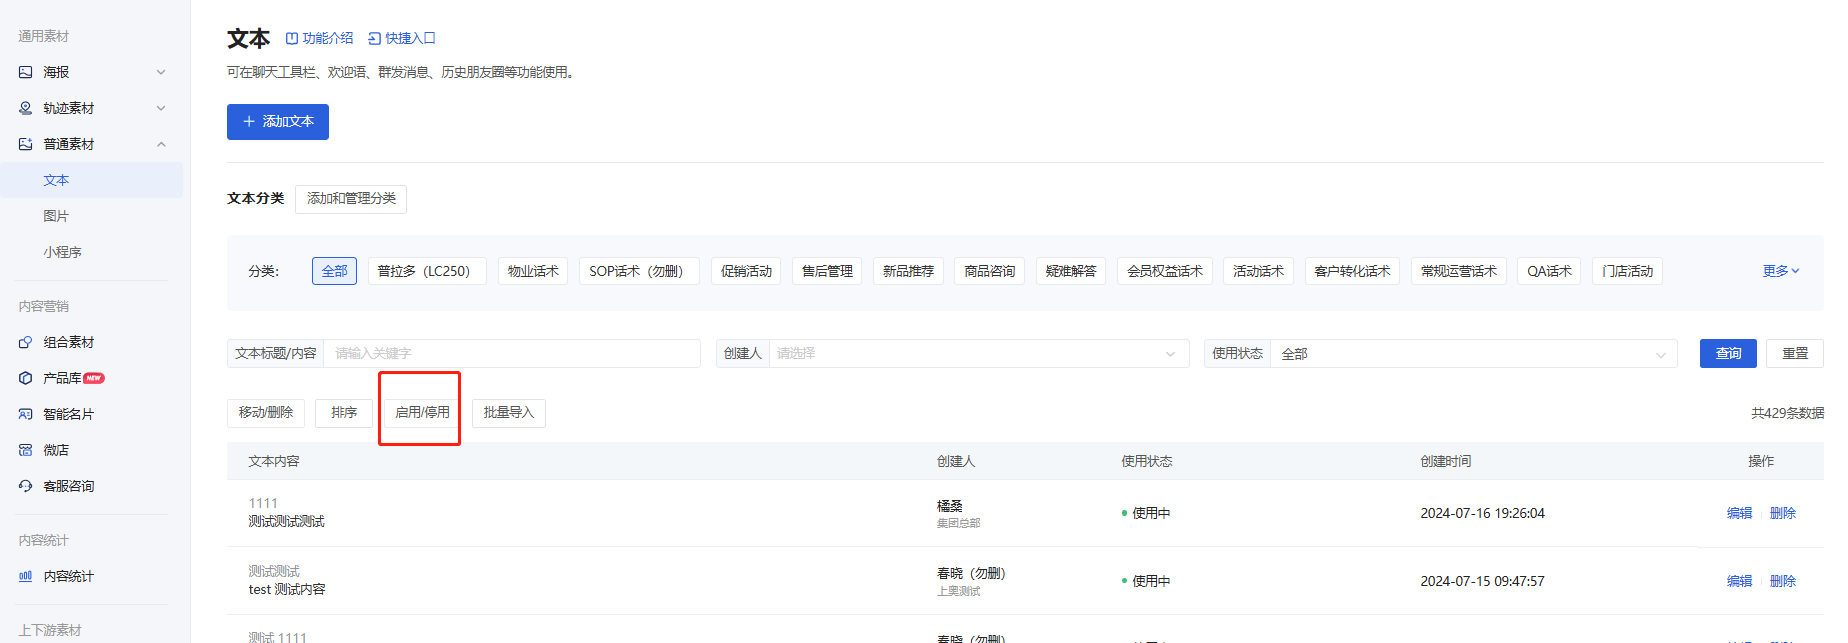
Task: Click the 2024-07-15 09:47:57 timestamp
Action: click(x=1483, y=581)
